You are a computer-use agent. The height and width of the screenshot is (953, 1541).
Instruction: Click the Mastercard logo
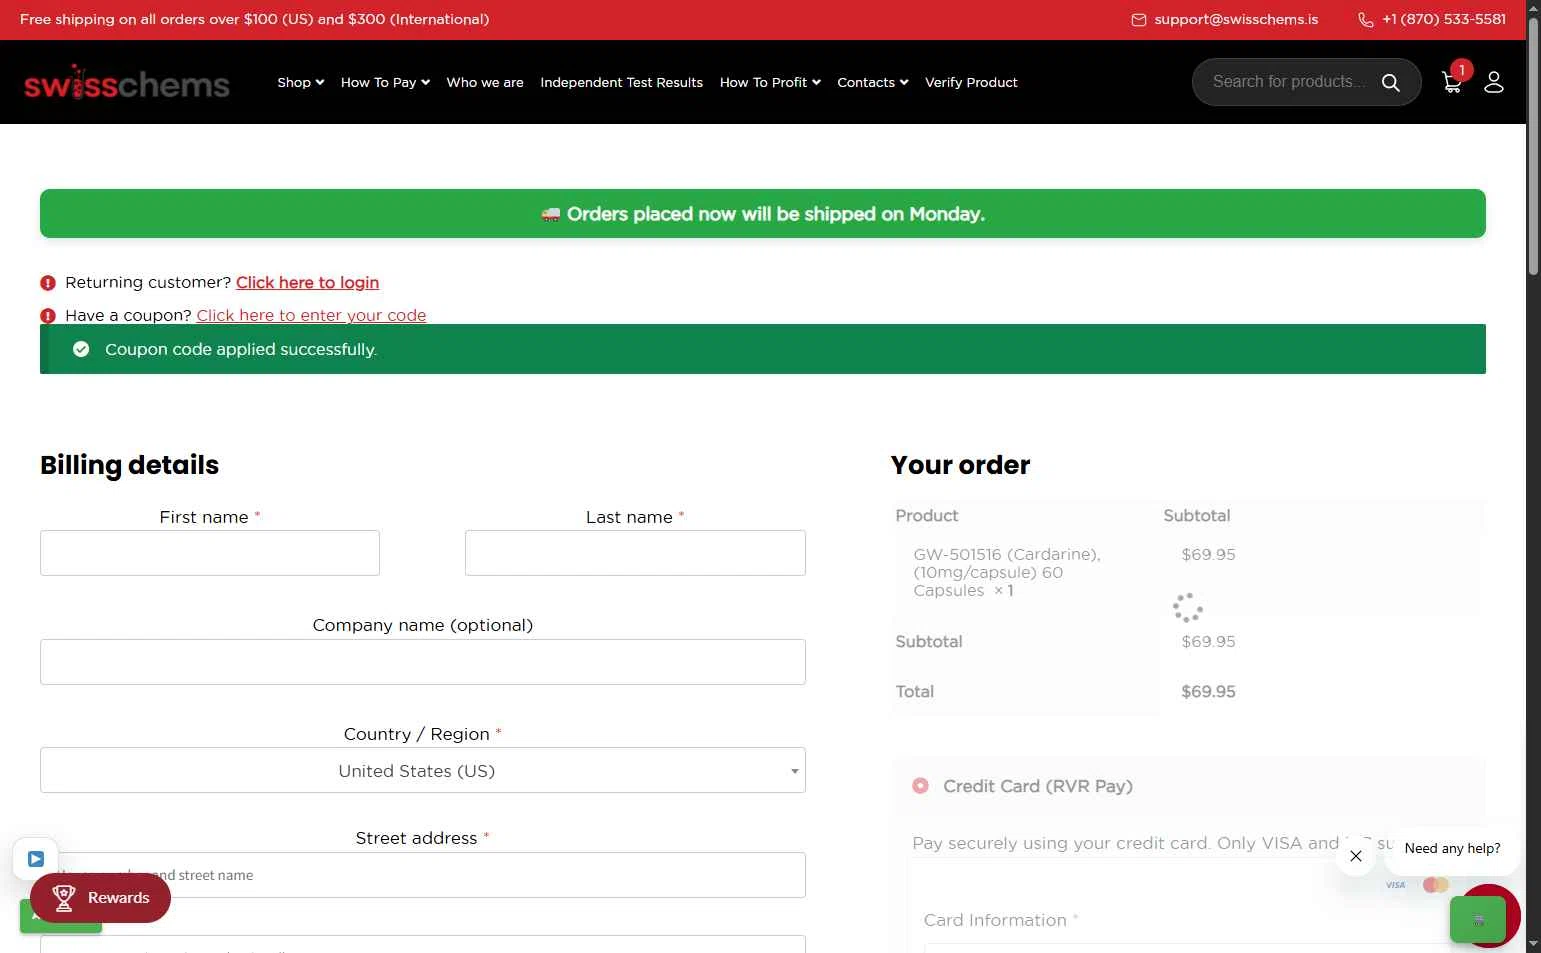(x=1436, y=885)
